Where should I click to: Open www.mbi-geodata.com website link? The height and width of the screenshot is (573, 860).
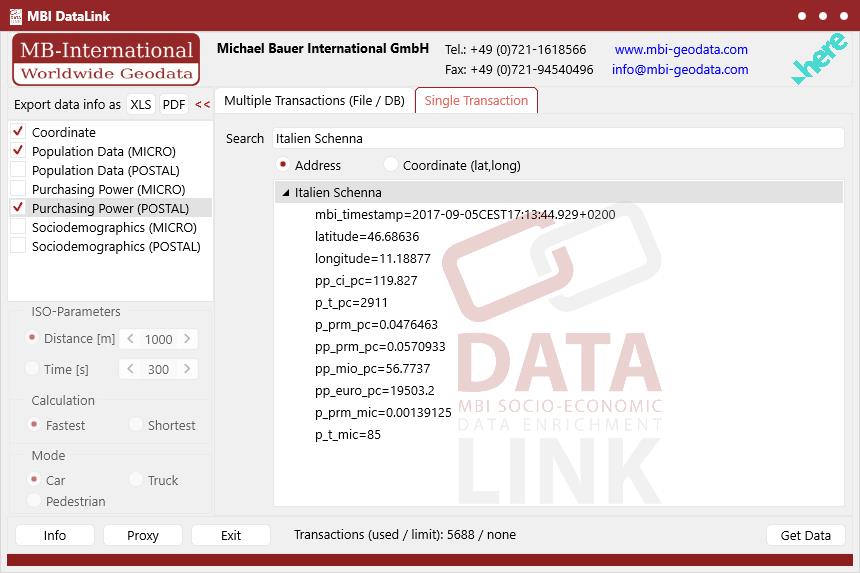[681, 50]
